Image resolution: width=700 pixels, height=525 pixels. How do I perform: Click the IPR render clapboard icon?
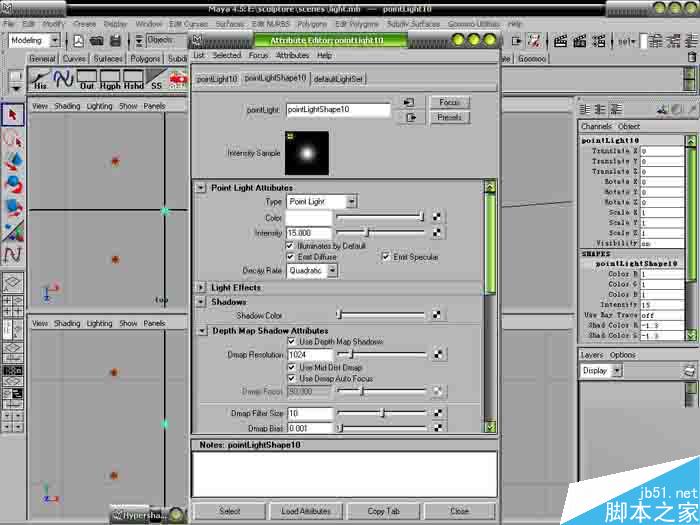(579, 41)
